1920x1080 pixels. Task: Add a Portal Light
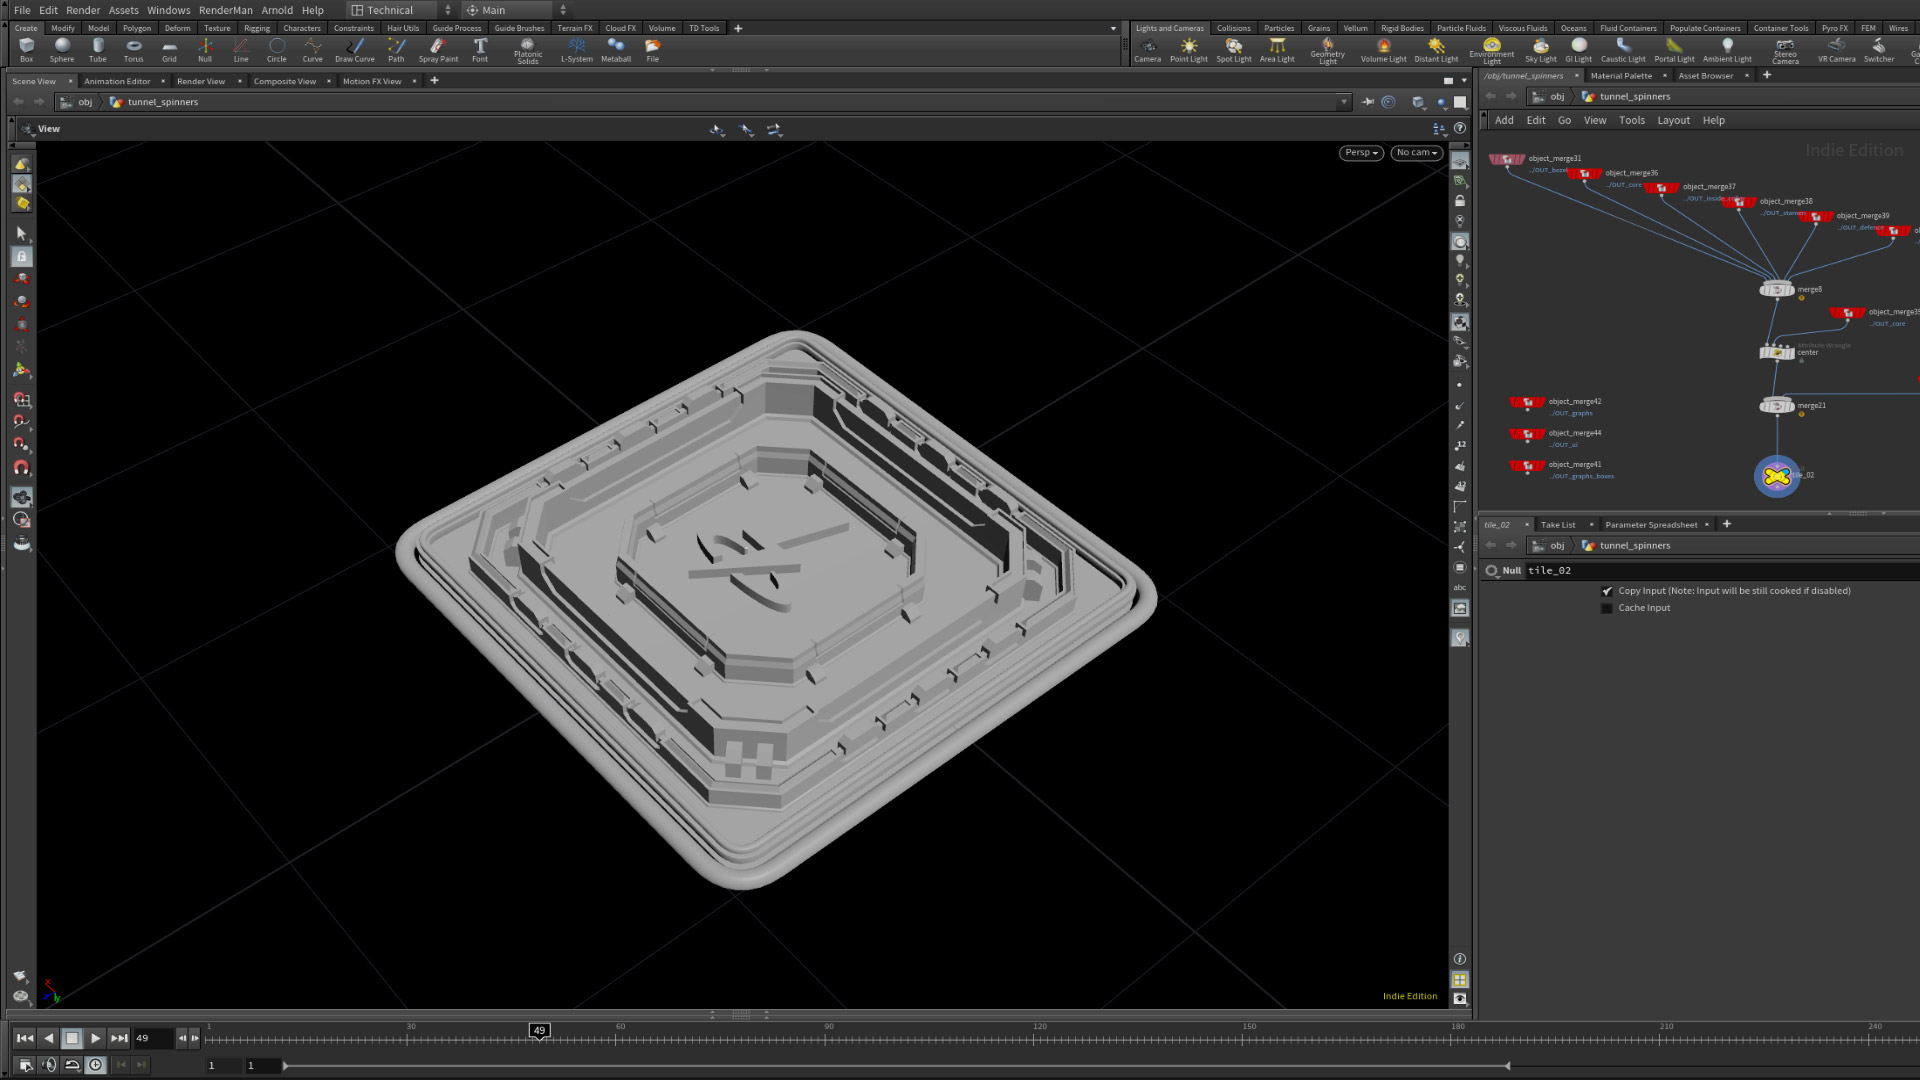[1675, 51]
